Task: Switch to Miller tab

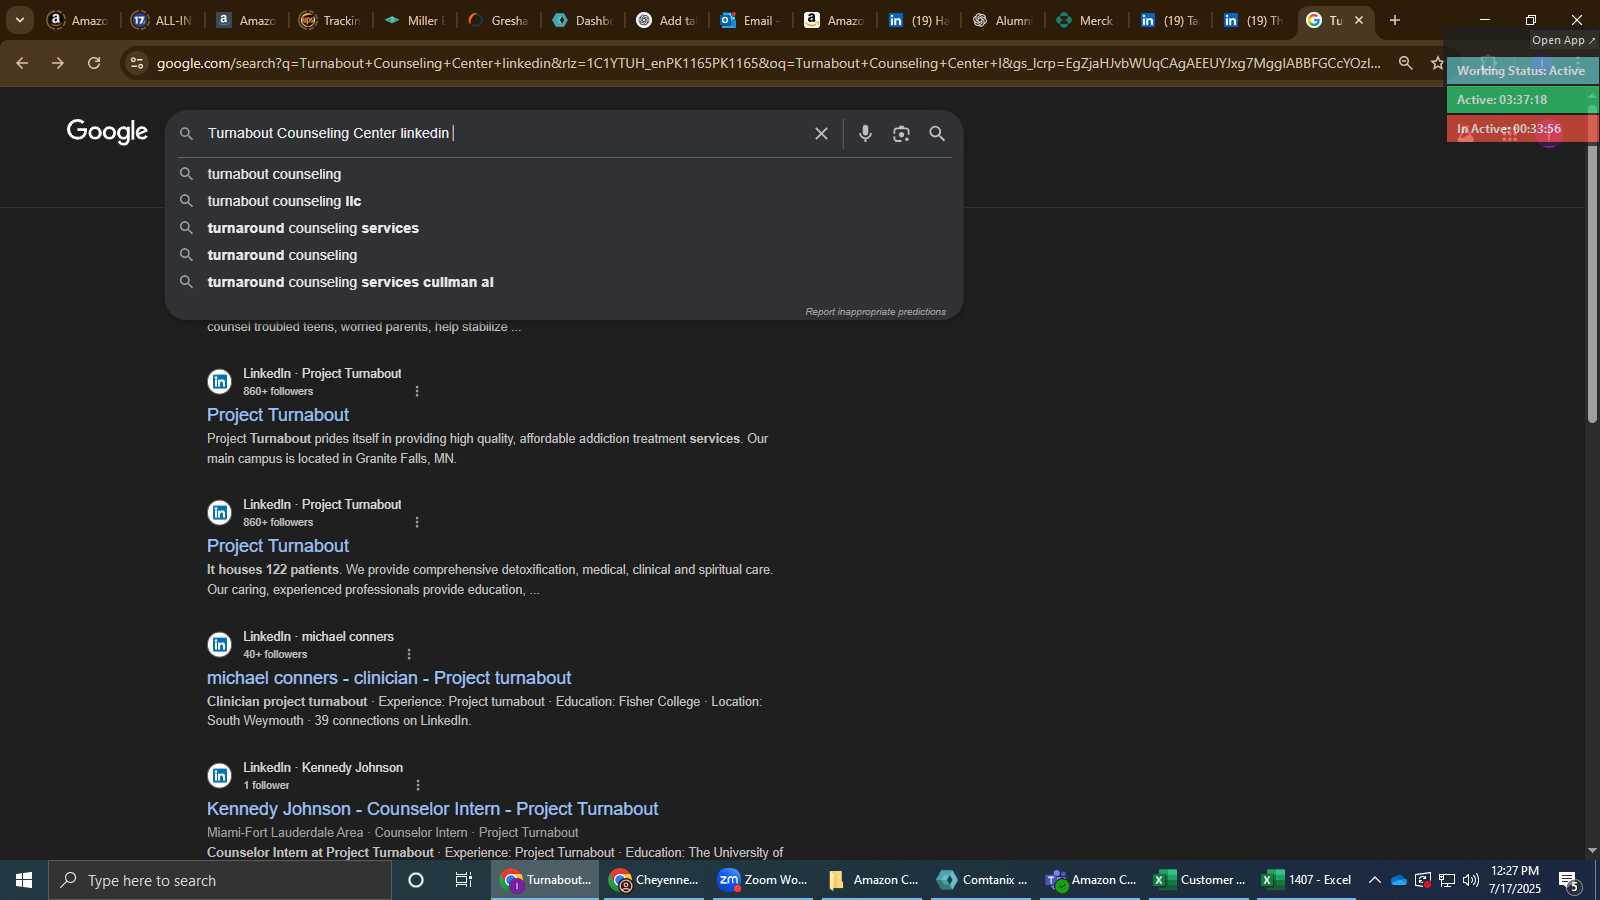Action: click(414, 20)
